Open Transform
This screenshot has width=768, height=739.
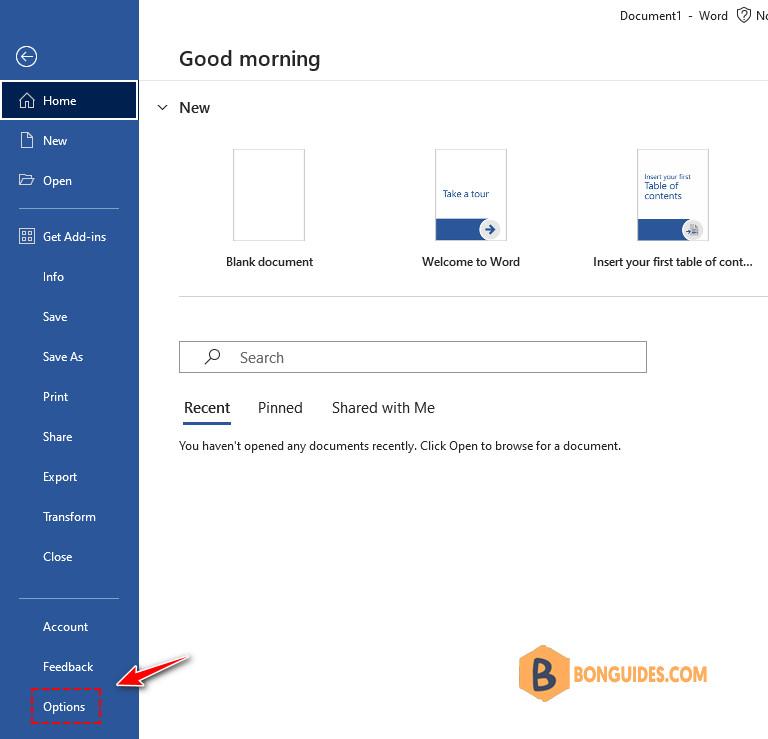[x=69, y=517]
